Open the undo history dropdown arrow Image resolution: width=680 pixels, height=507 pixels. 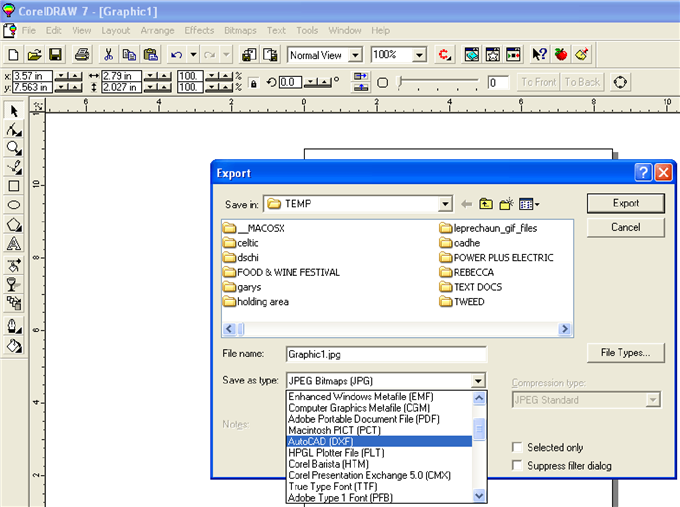tap(193, 55)
